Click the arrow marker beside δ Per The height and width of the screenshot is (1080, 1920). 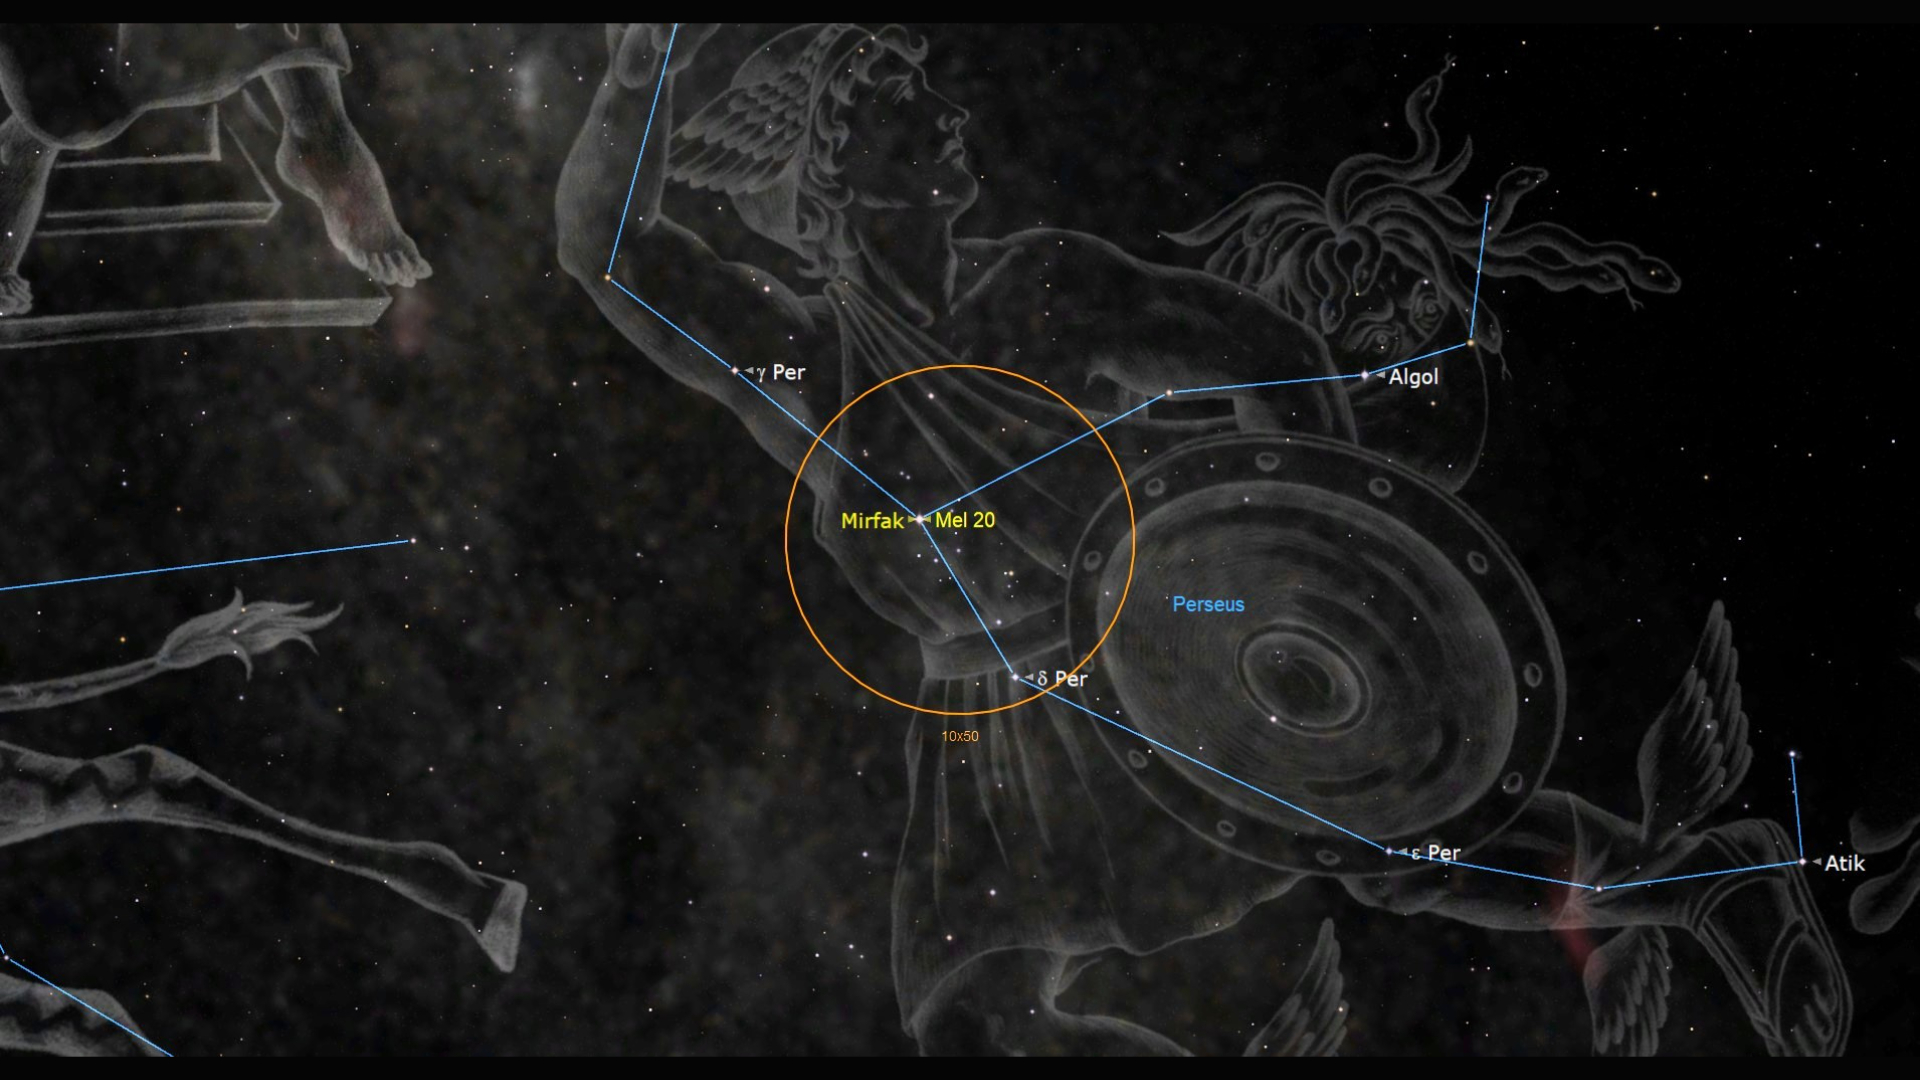[1028, 678]
